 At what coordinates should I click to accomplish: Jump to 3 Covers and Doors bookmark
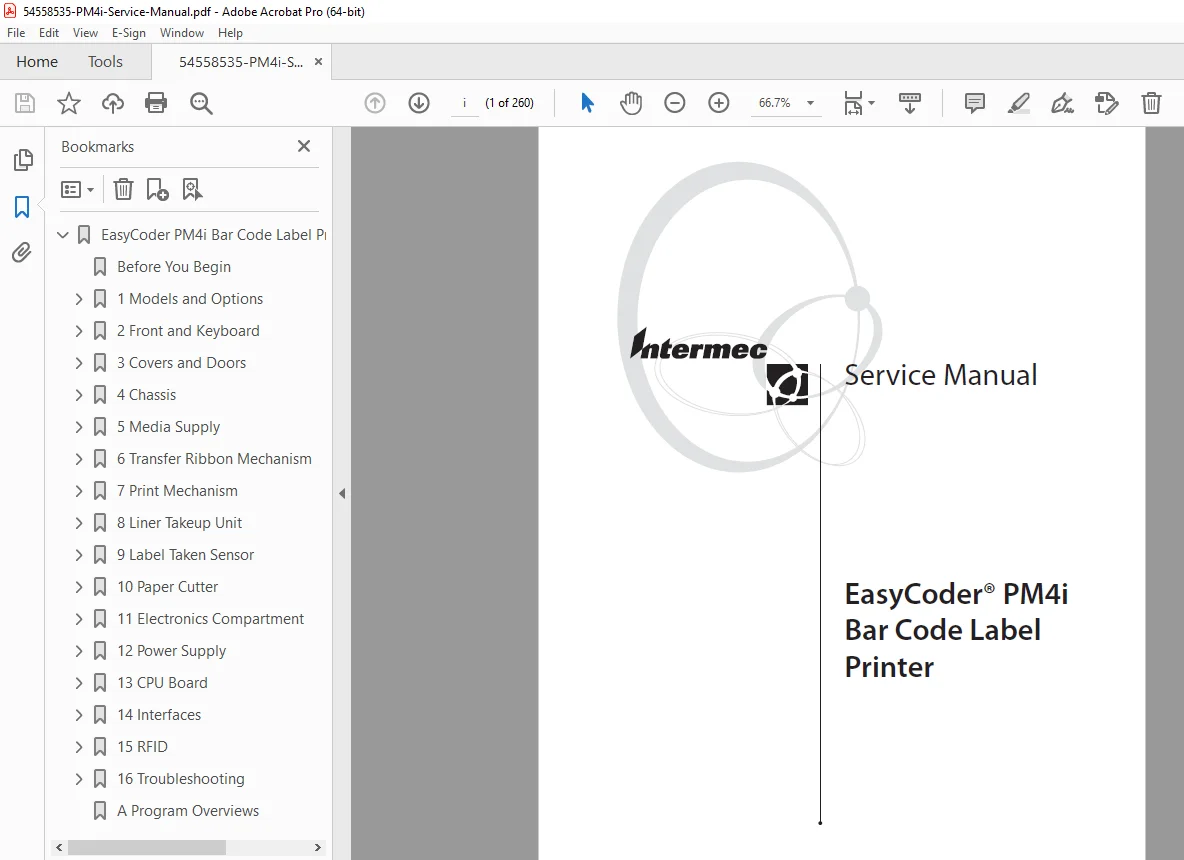181,362
